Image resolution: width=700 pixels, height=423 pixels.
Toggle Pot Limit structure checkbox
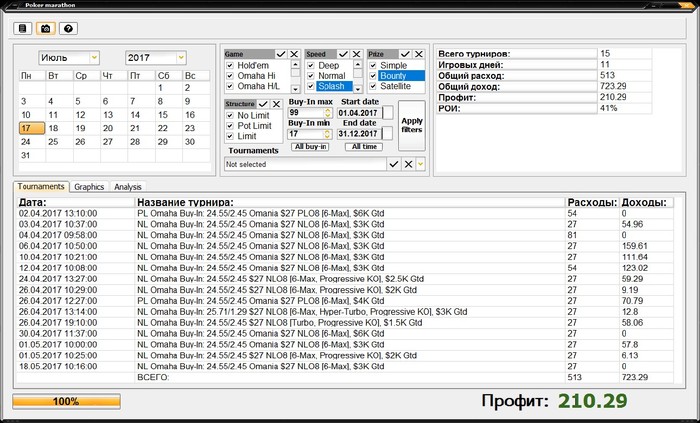coord(230,126)
